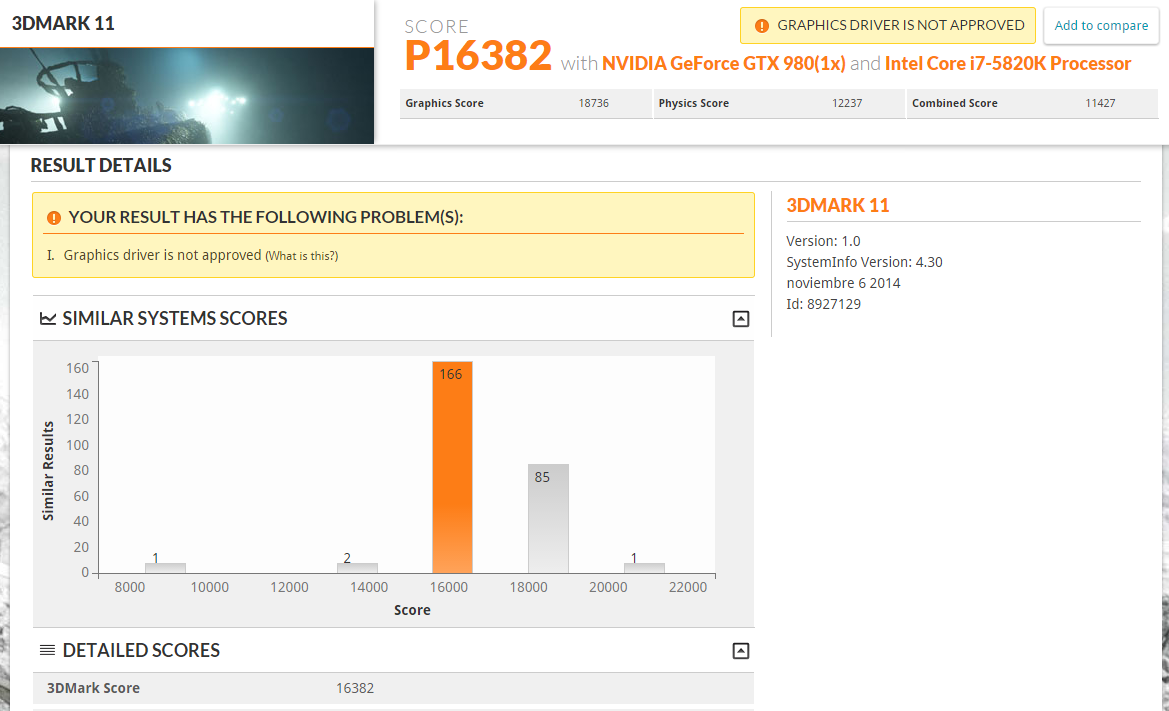This screenshot has height=711, width=1169.
Task: Open the Intel Core i7-5820K Processor link
Action: [x=1008, y=63]
